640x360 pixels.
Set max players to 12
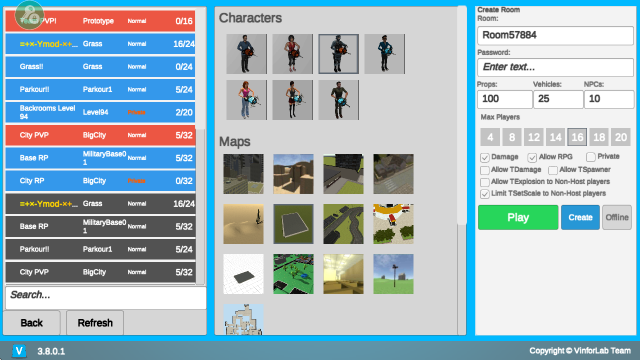tap(533, 137)
